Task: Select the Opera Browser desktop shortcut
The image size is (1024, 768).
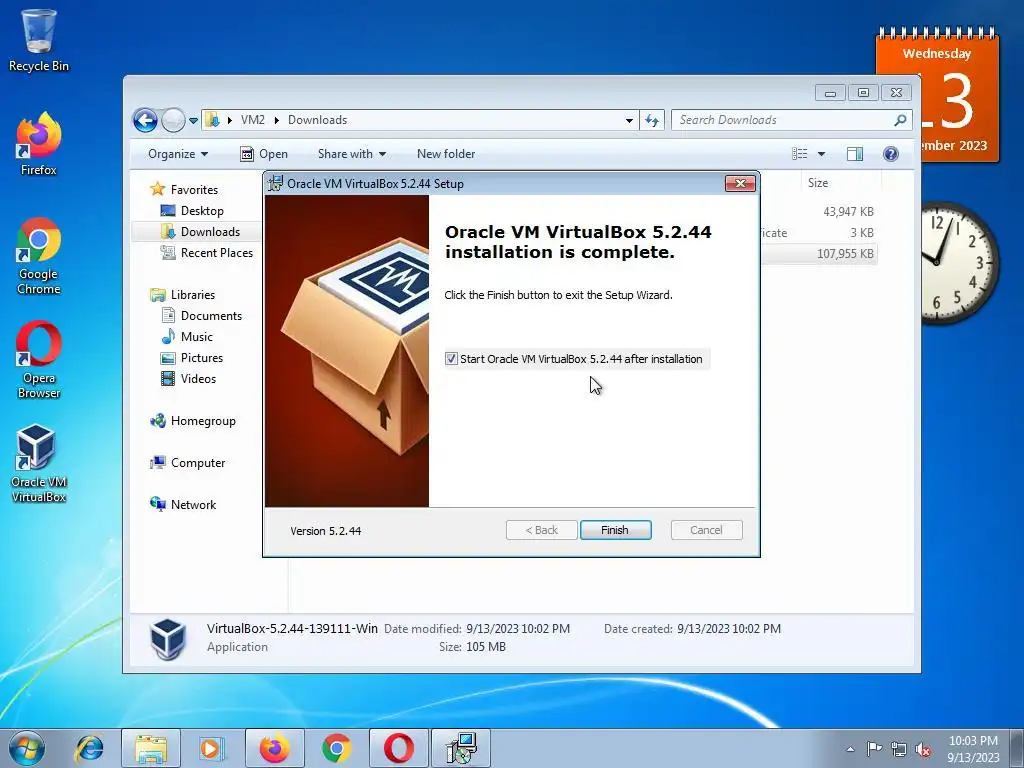Action: 39,360
